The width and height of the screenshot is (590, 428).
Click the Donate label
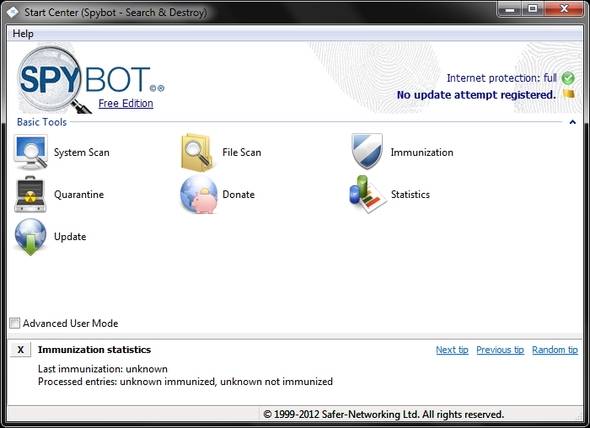(x=239, y=195)
